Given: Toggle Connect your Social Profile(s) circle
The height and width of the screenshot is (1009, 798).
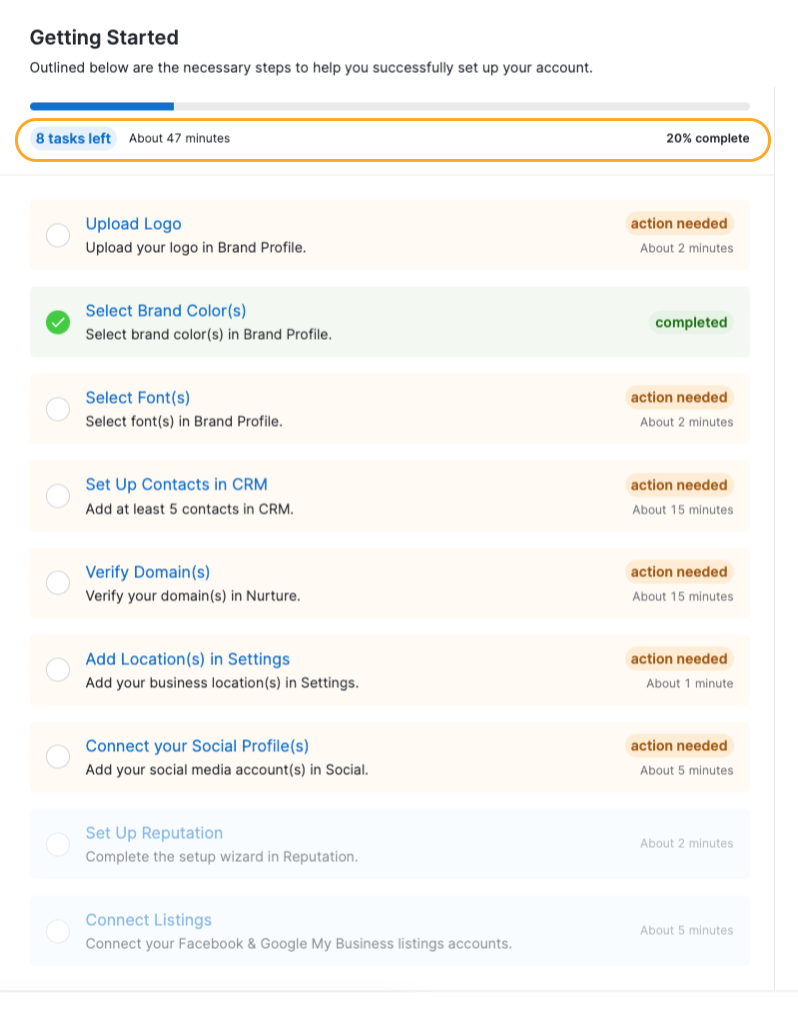Looking at the screenshot, I should click(58, 757).
